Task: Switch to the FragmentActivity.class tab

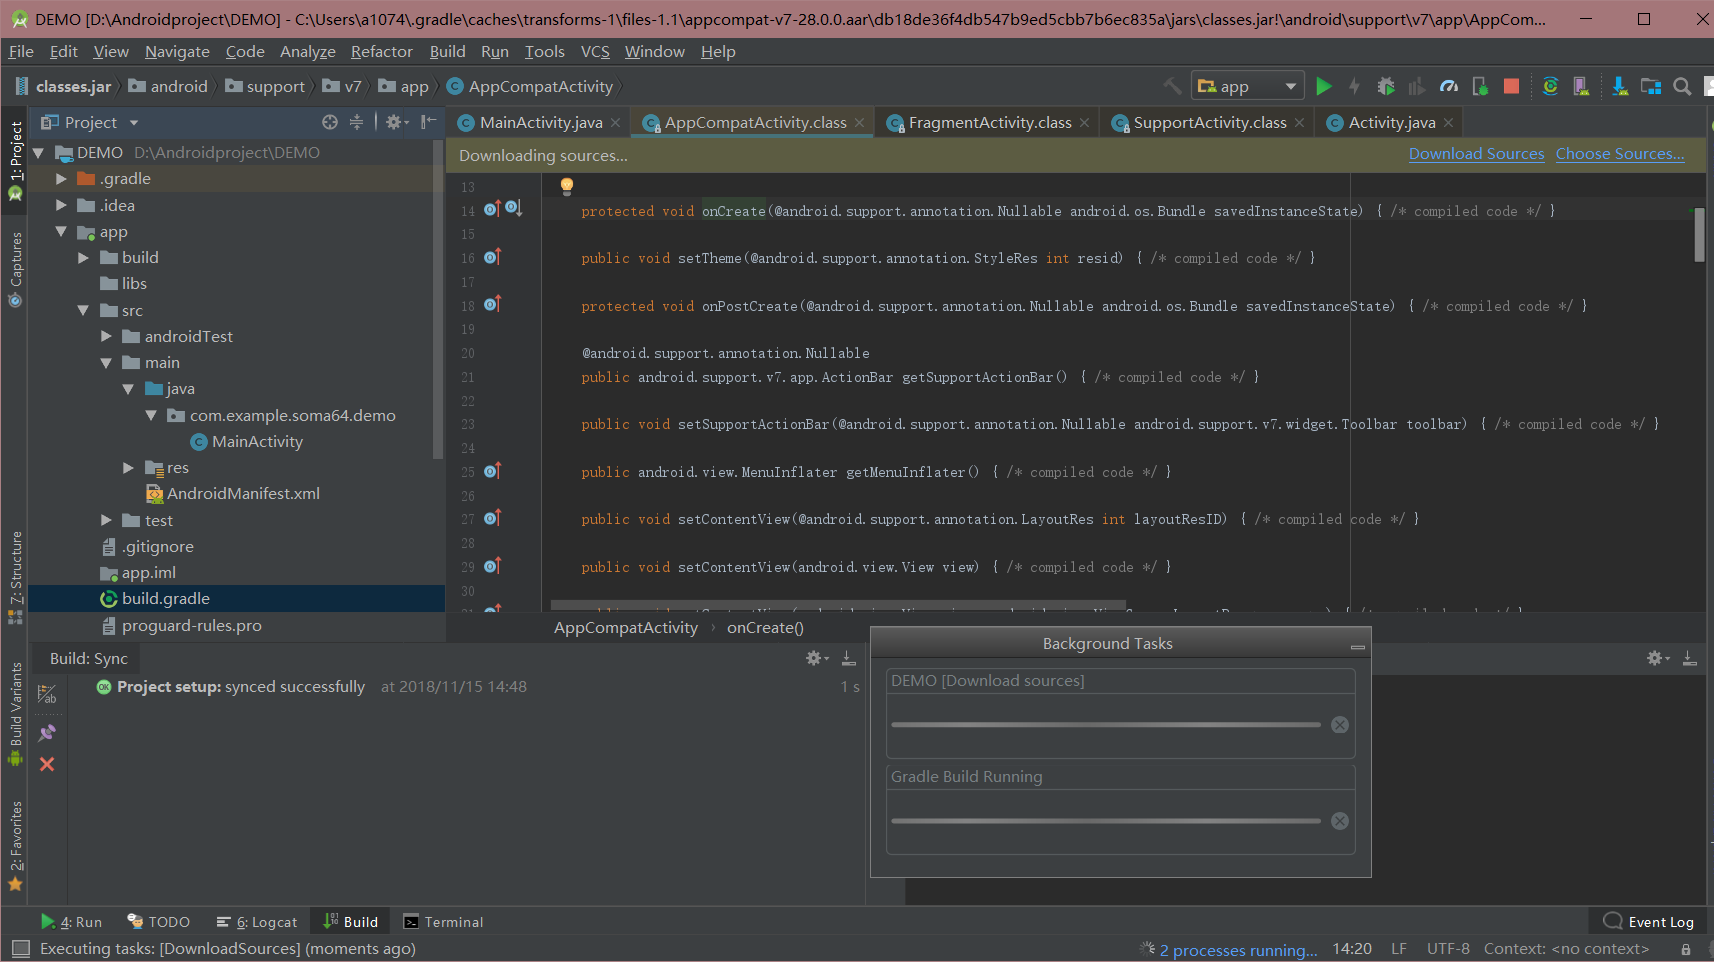Action: [989, 122]
